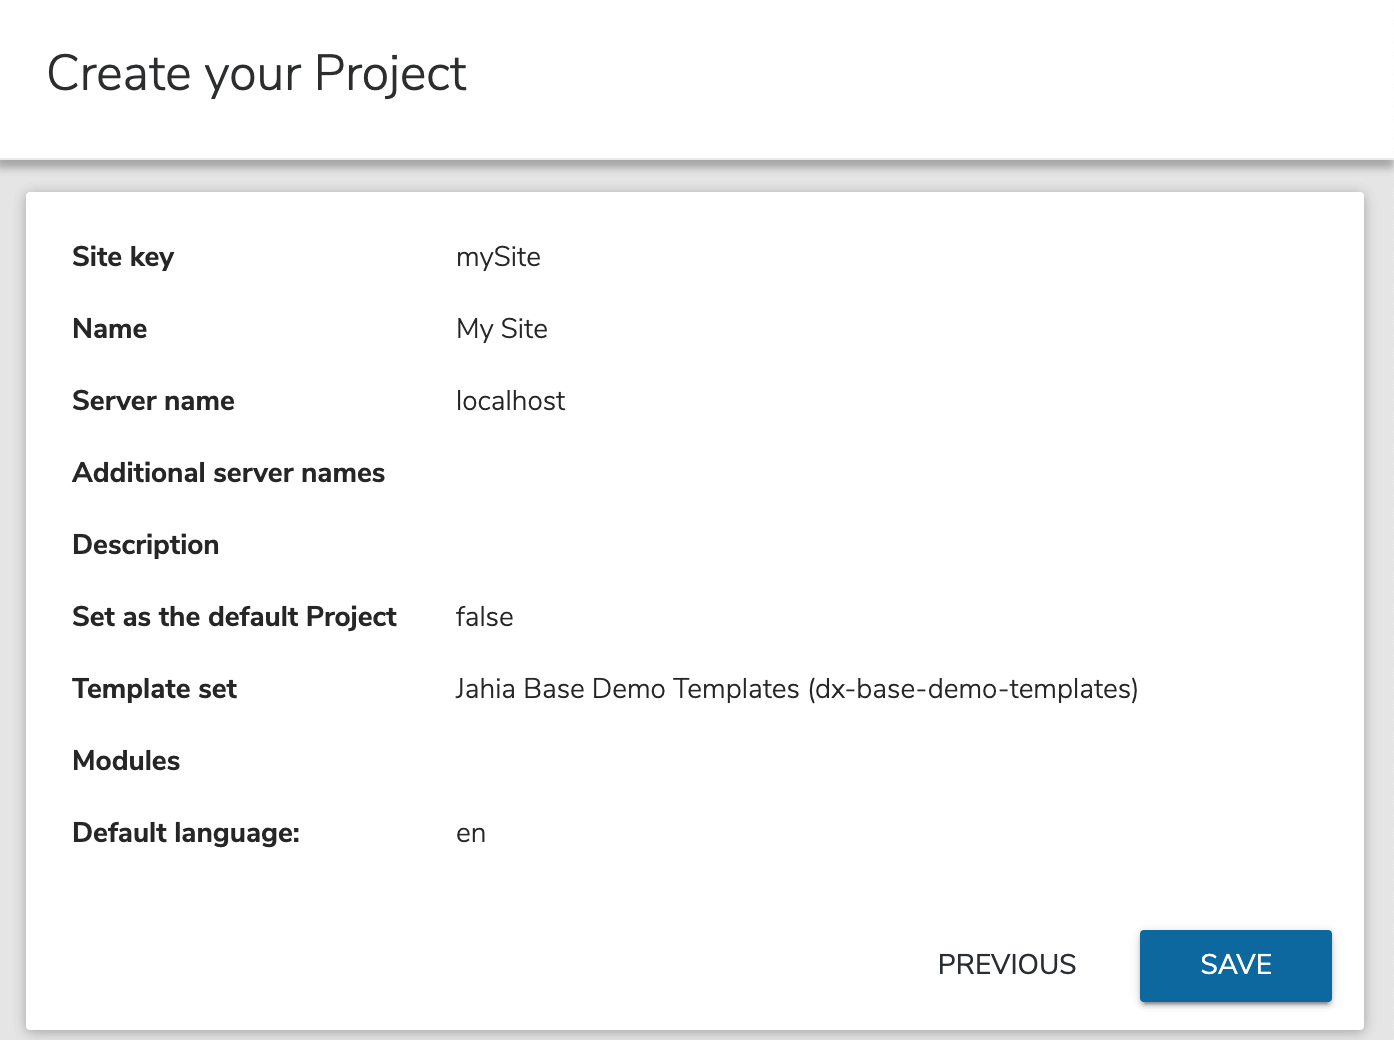
Task: Click the '(dx-base-demo-templates)' identifier text
Action: [973, 689]
